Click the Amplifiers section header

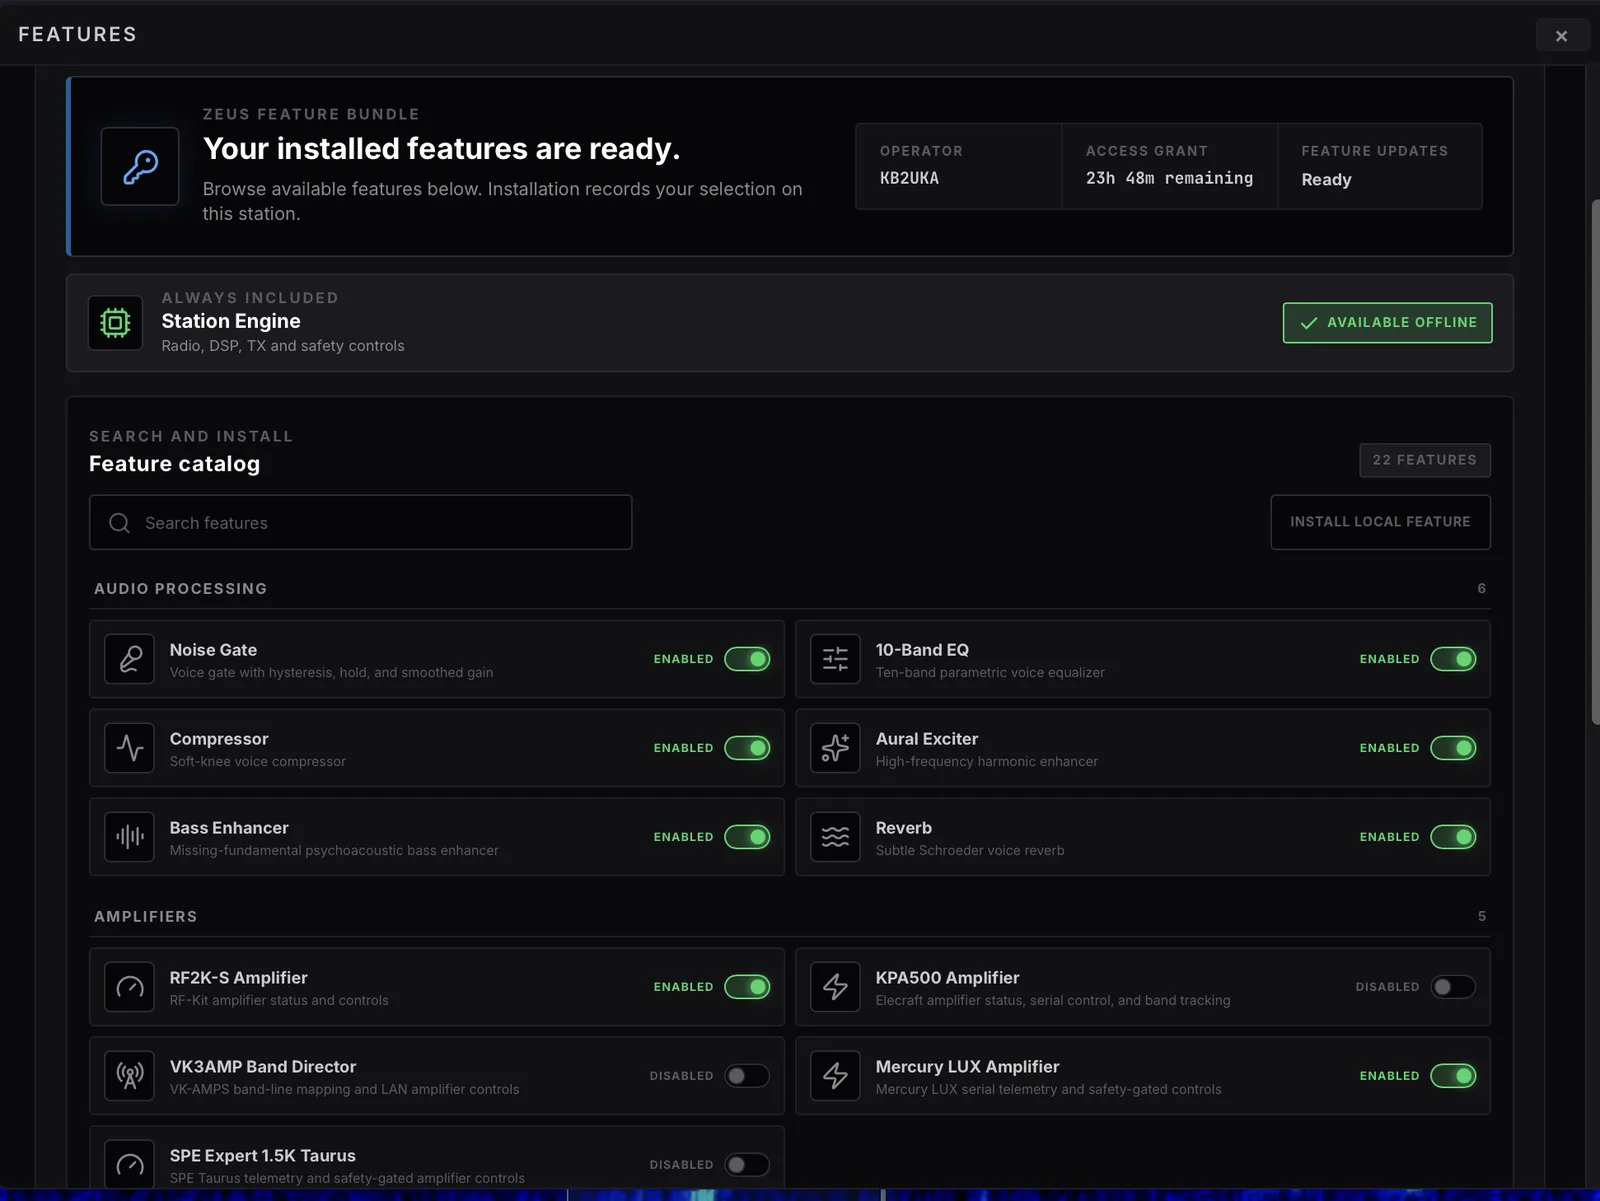point(146,917)
